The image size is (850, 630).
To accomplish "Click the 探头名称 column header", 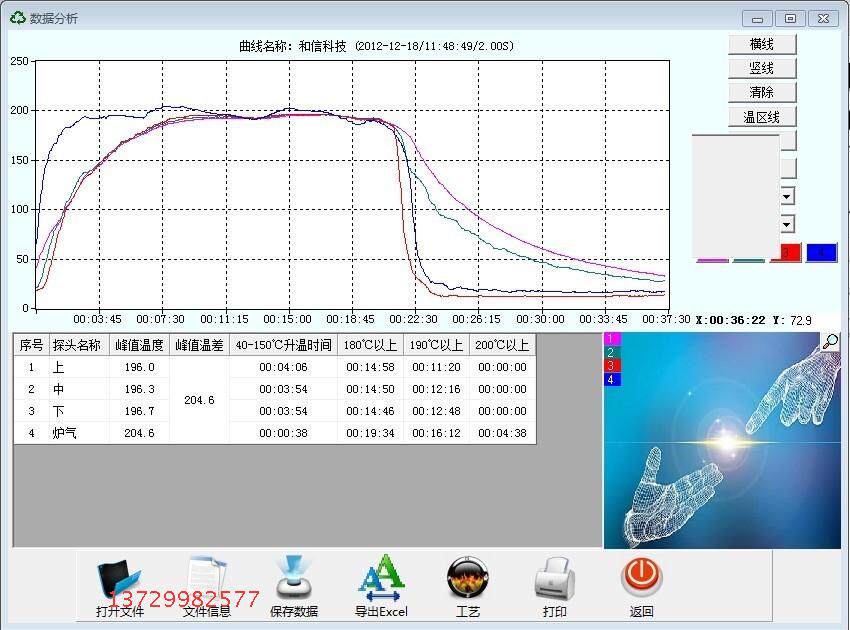I will (x=77, y=345).
